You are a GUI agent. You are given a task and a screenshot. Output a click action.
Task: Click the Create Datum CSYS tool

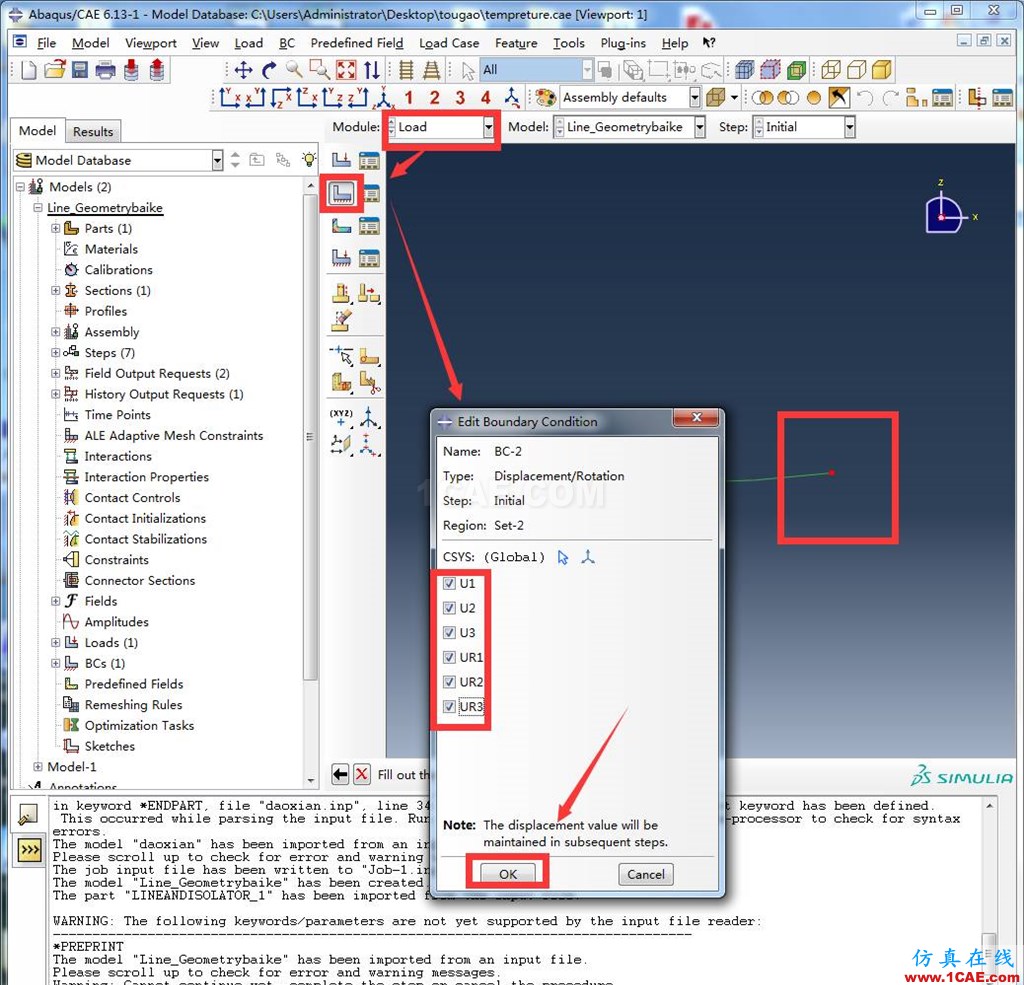369,417
